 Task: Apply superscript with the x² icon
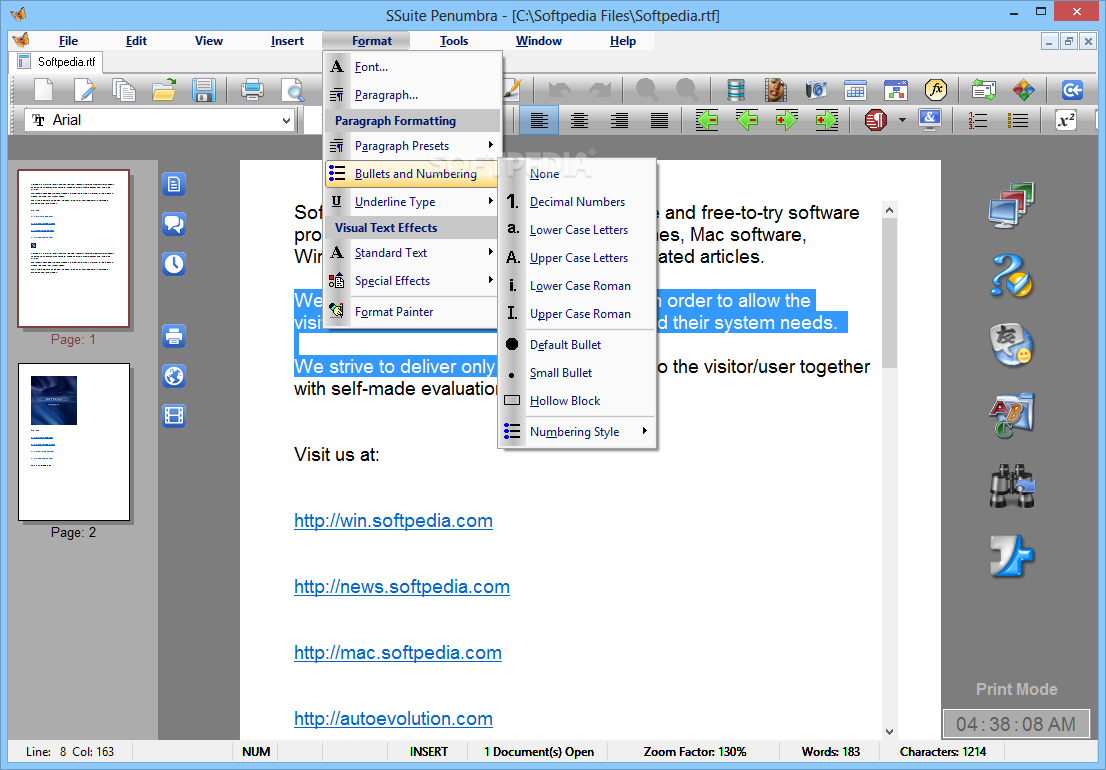[x=1066, y=121]
